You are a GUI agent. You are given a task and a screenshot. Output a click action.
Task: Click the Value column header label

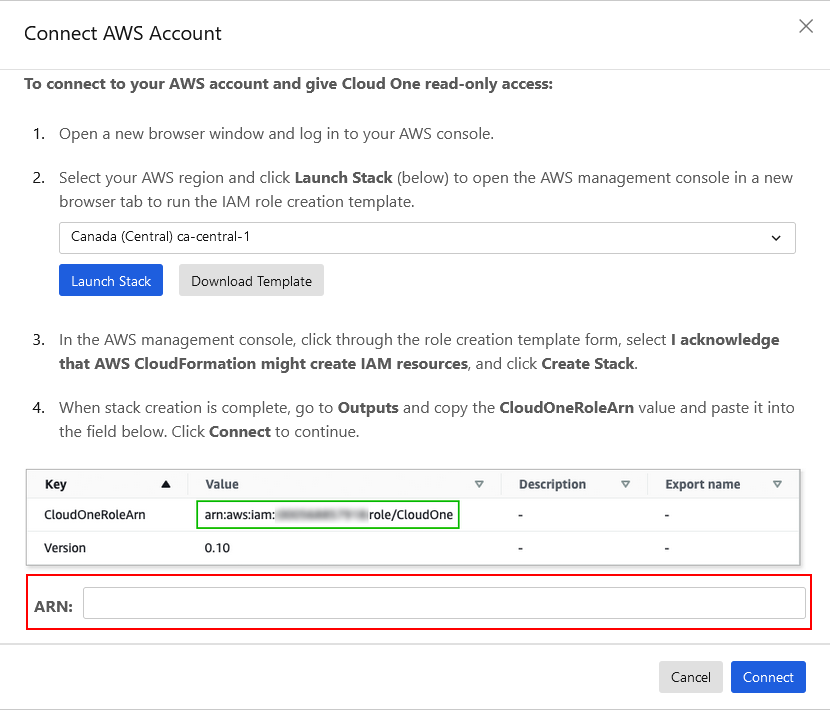222,484
